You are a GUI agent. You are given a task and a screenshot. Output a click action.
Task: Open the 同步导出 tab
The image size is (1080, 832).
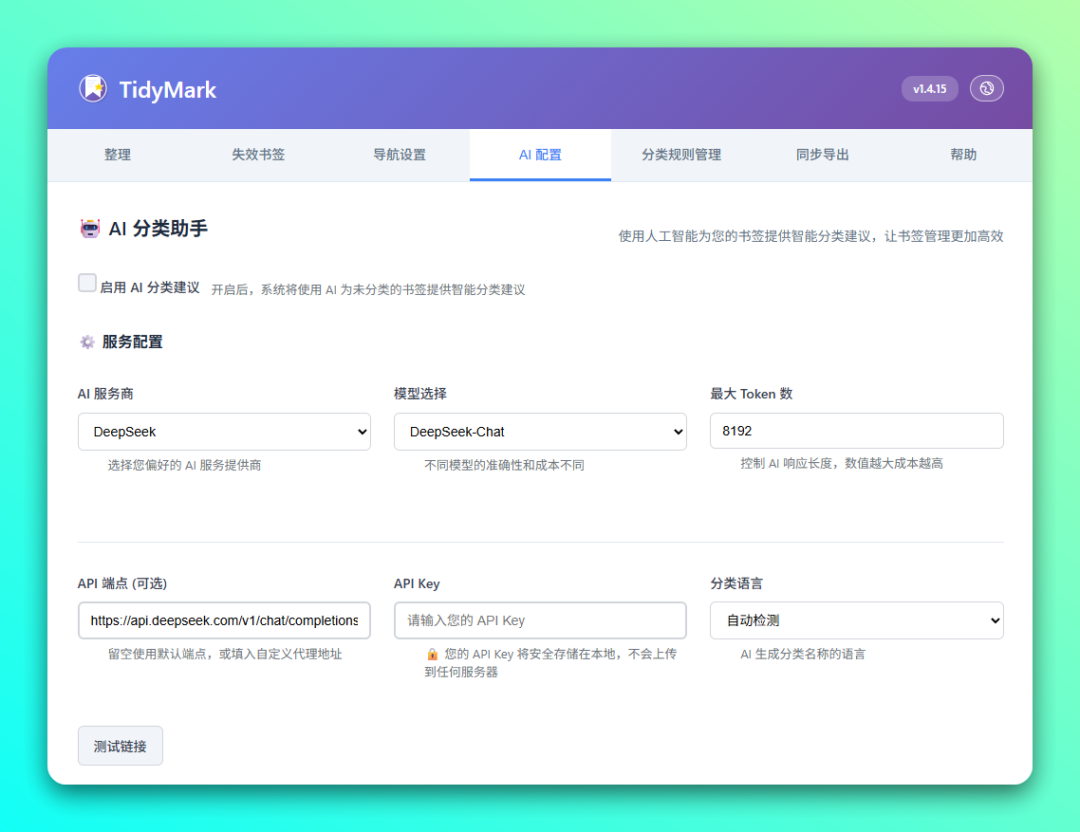pyautogui.click(x=822, y=155)
